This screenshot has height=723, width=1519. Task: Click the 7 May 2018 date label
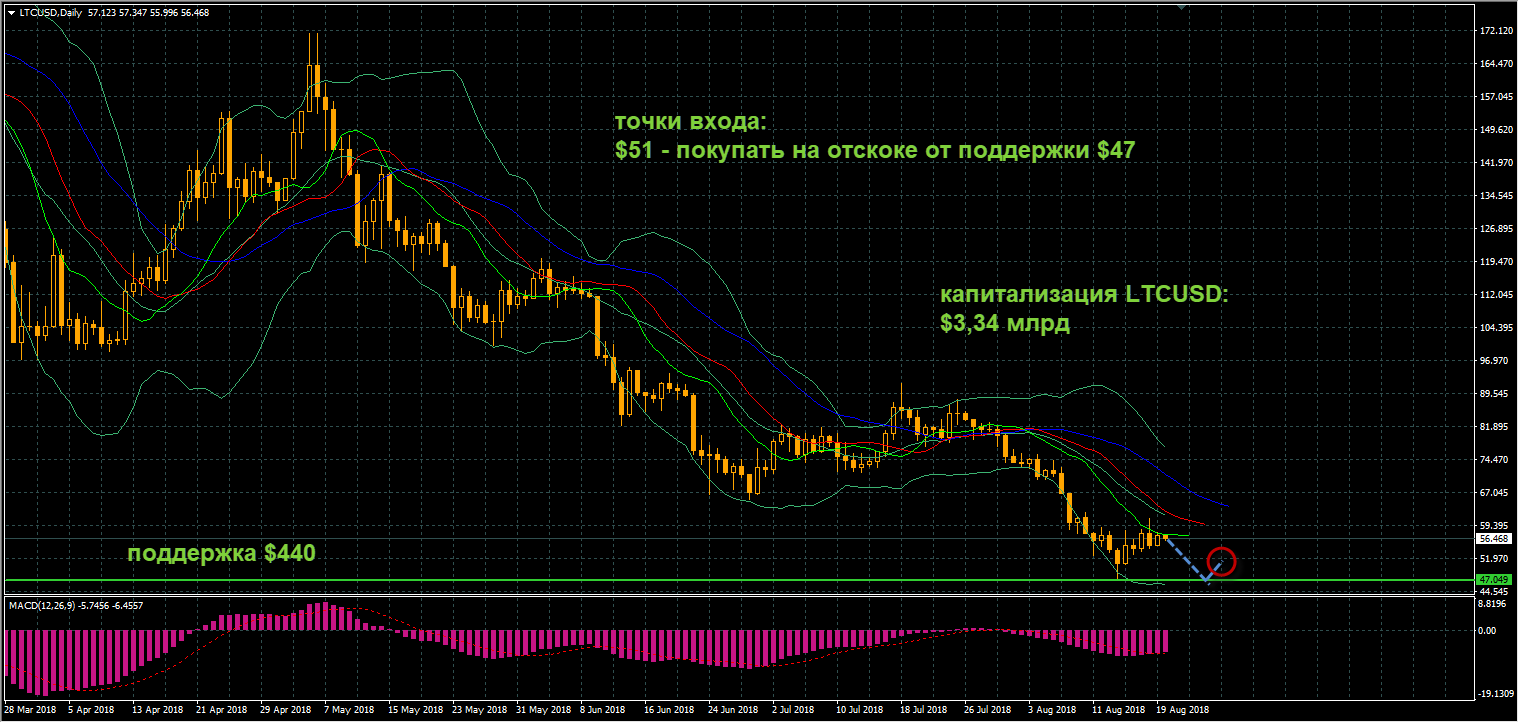(350, 710)
